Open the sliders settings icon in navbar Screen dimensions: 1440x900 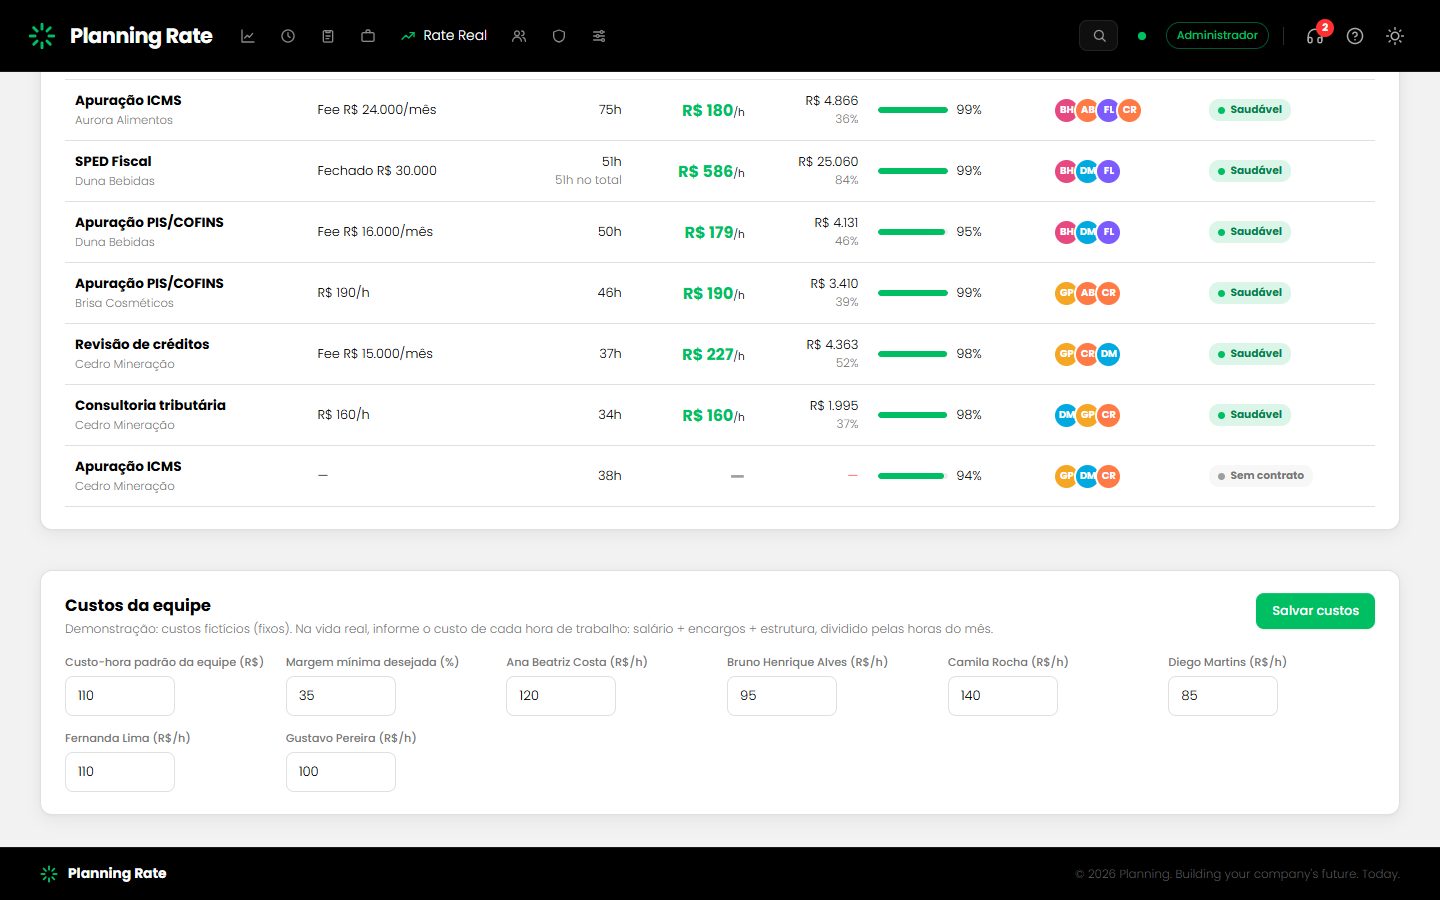(x=599, y=36)
